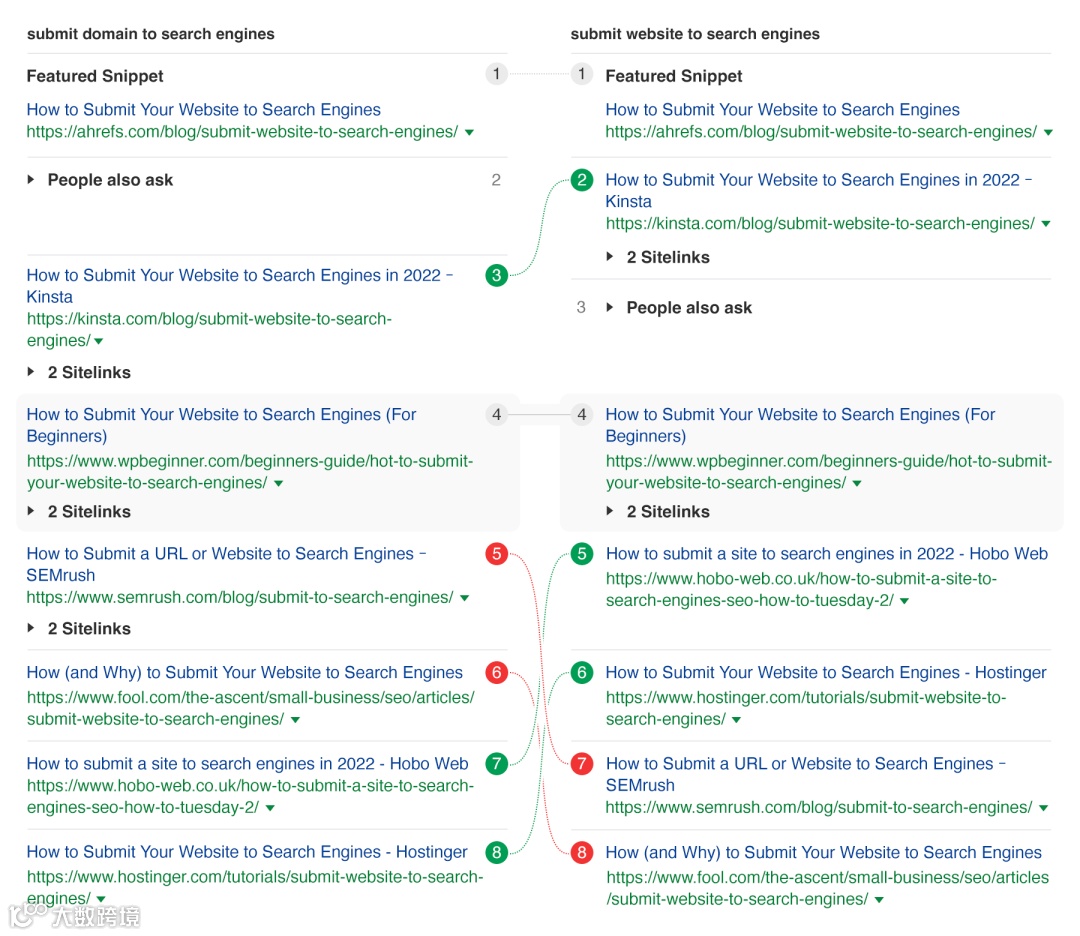Expand 2 Sitelinks under right Kinsta result

pos(658,258)
